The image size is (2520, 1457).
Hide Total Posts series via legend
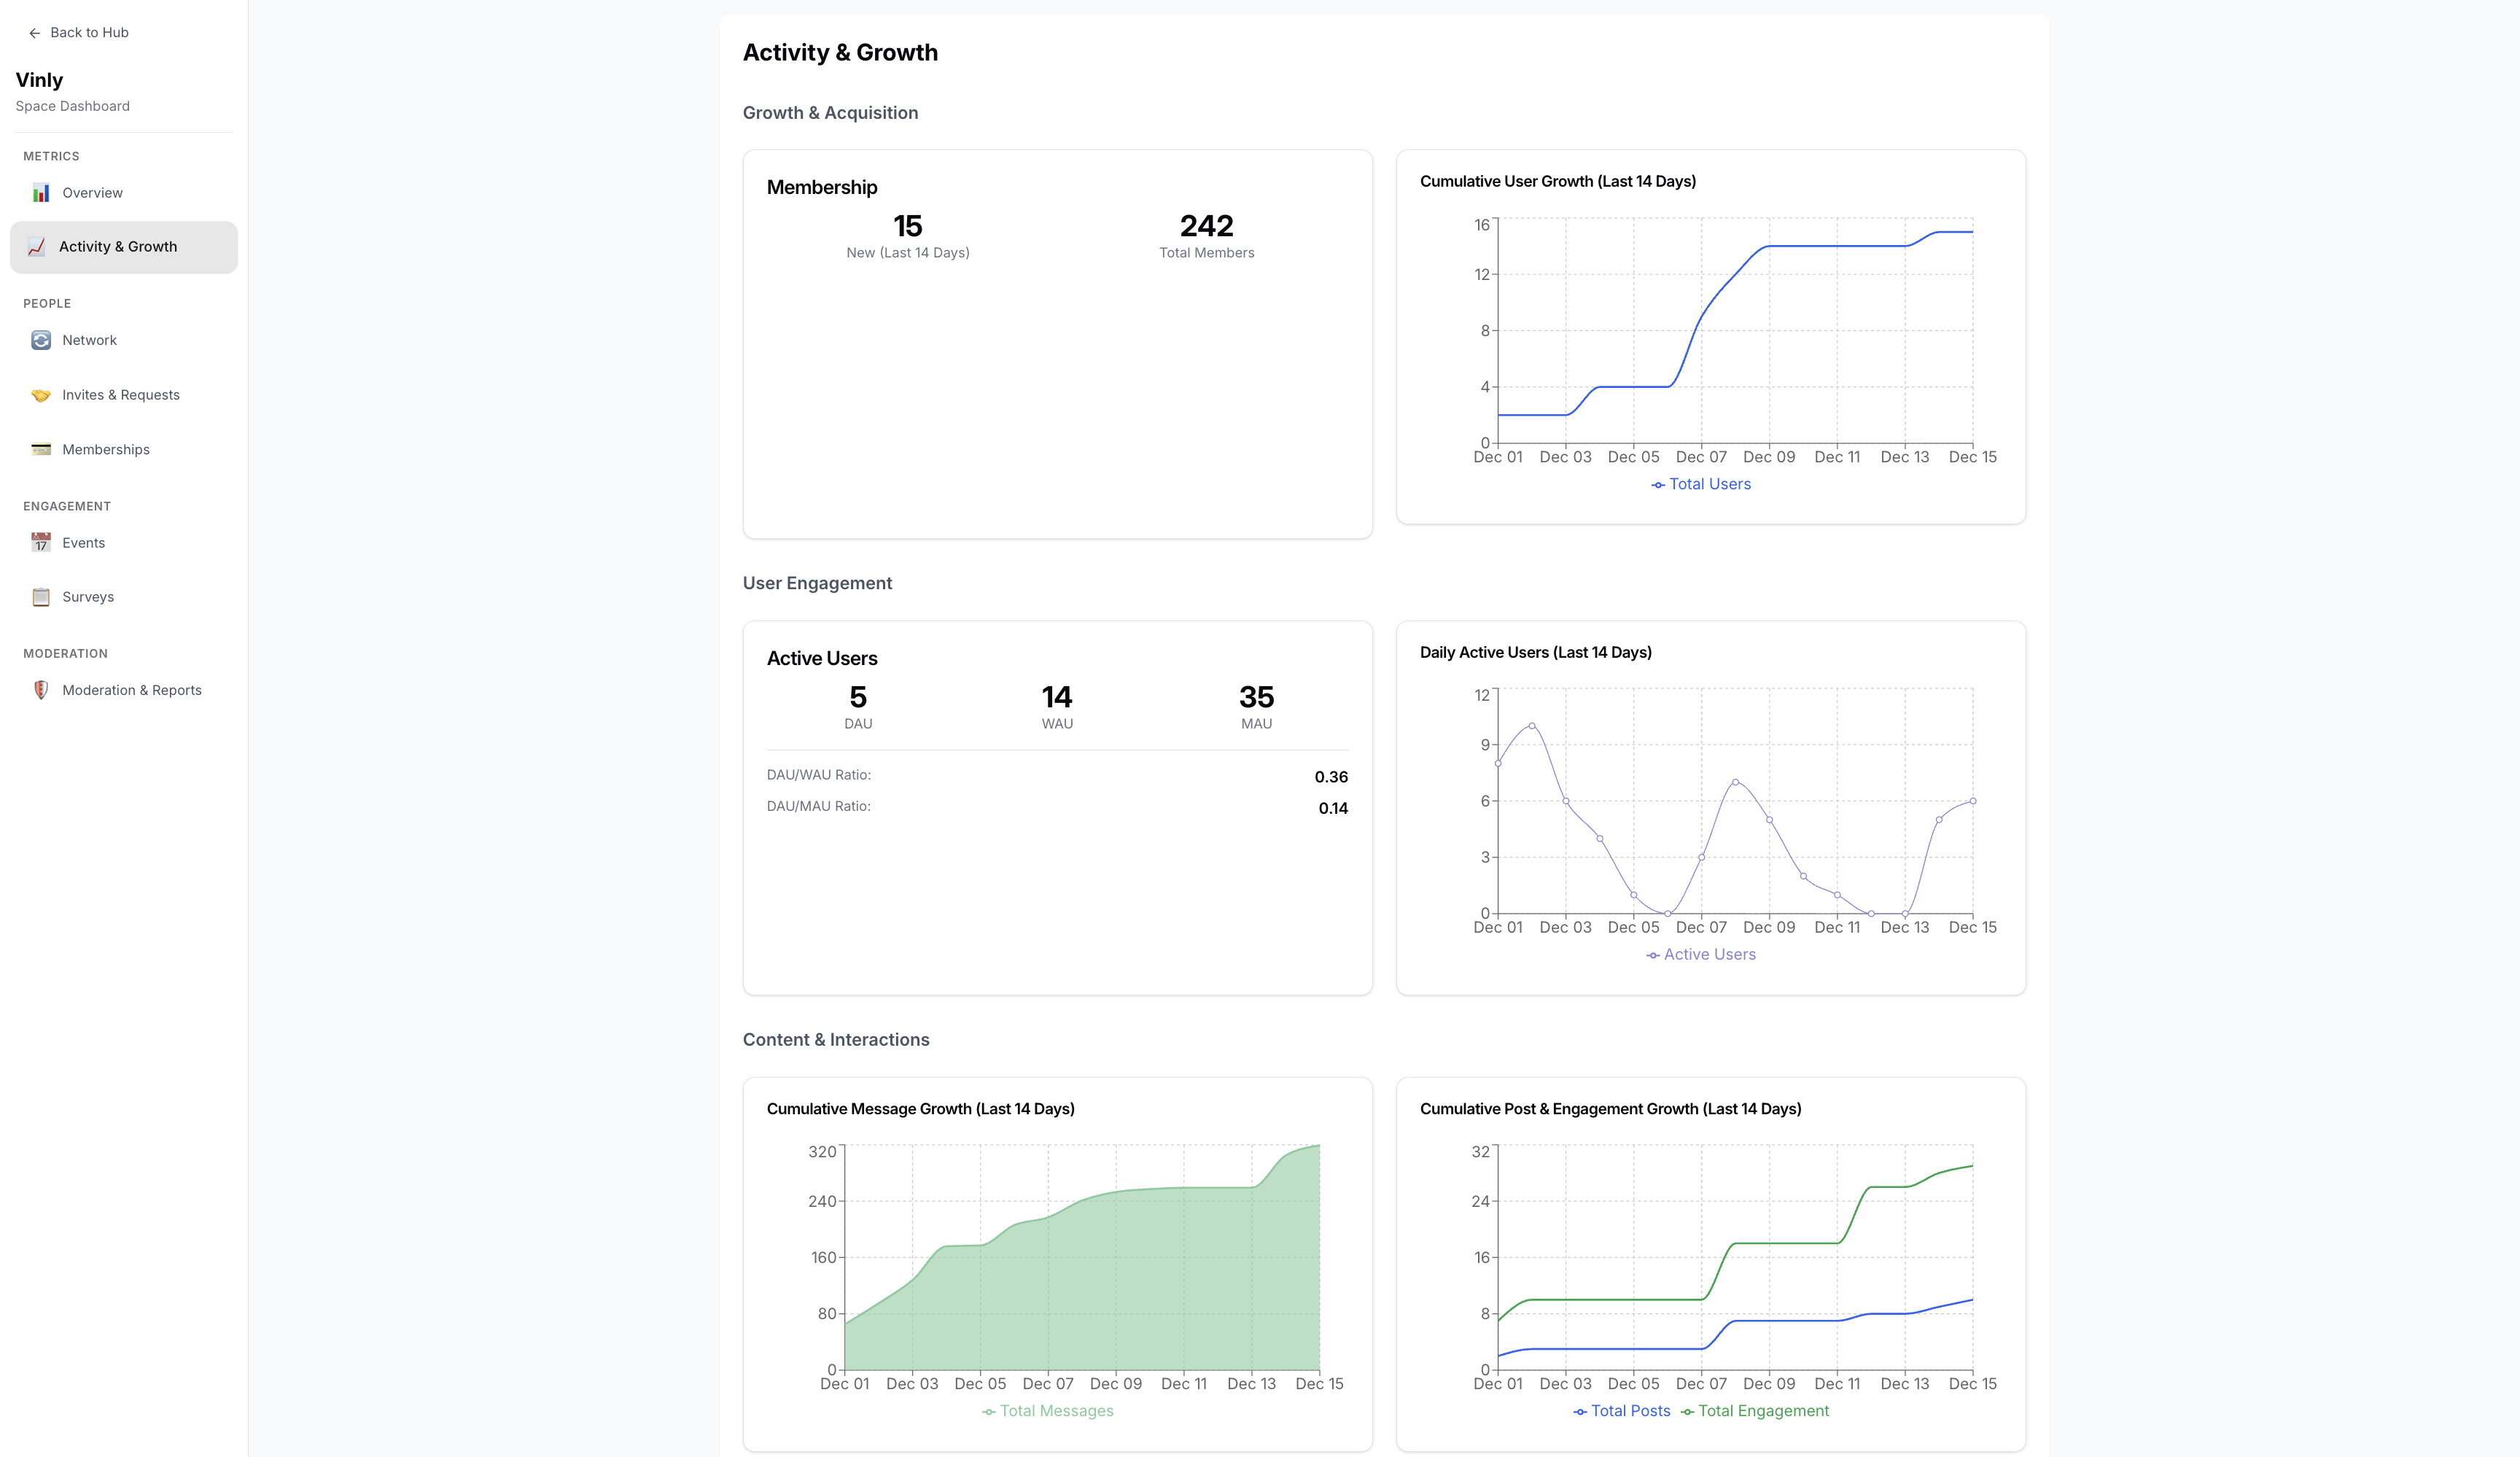coord(1622,1411)
